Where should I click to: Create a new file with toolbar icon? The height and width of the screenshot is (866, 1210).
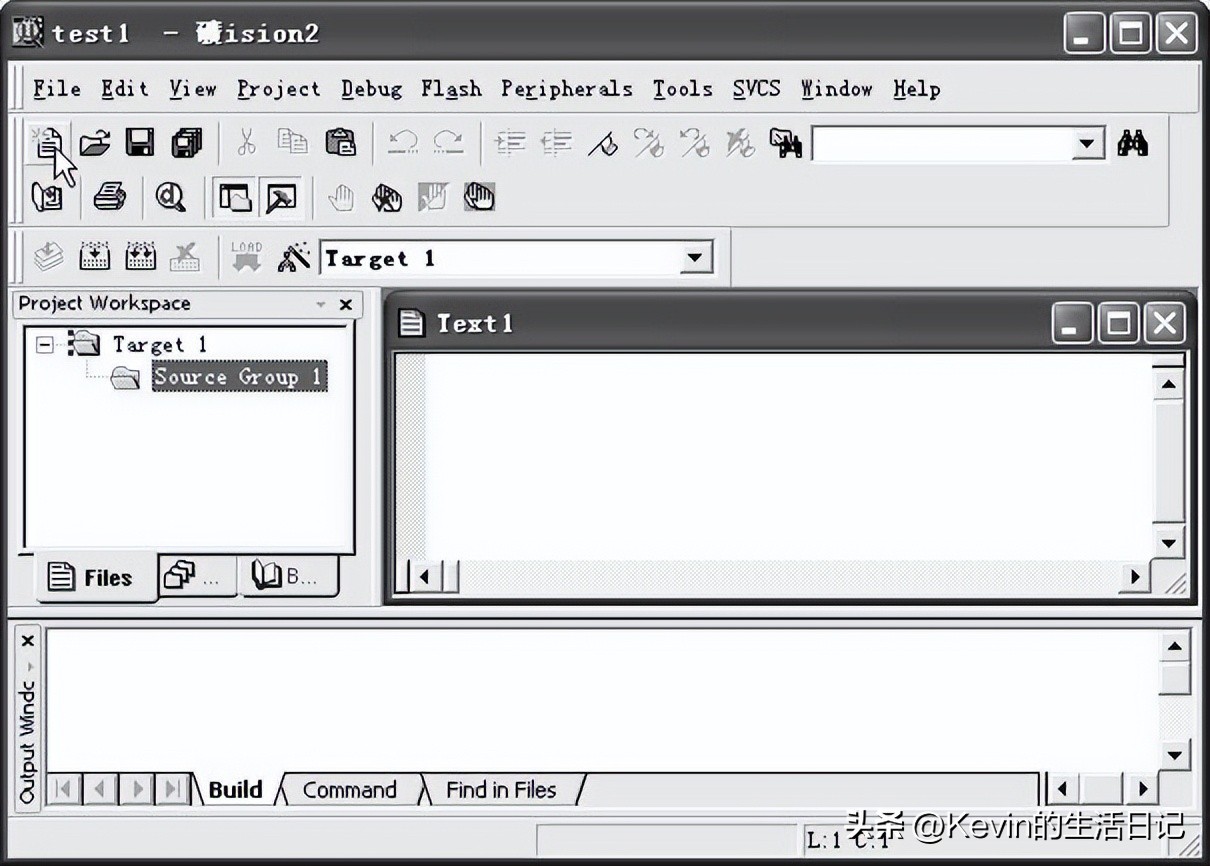pos(47,144)
